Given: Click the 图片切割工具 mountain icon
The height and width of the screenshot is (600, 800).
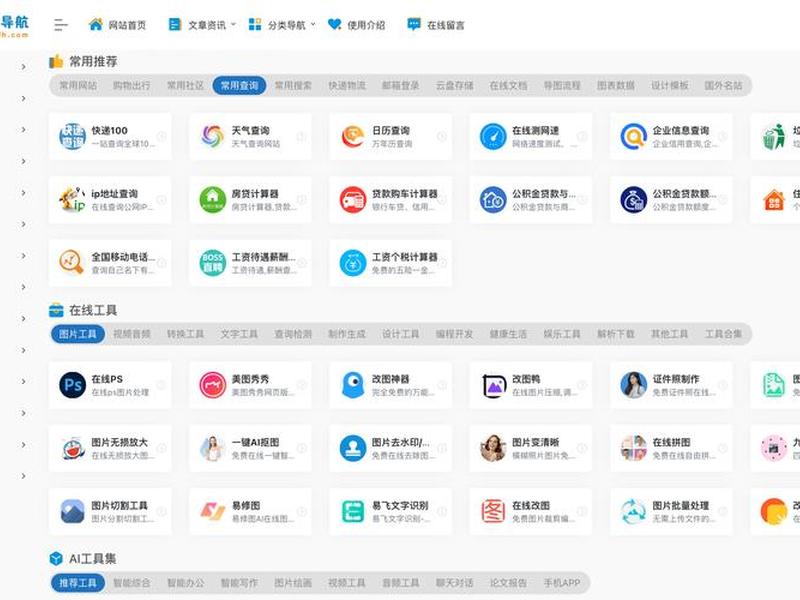Looking at the screenshot, I should click(72, 512).
